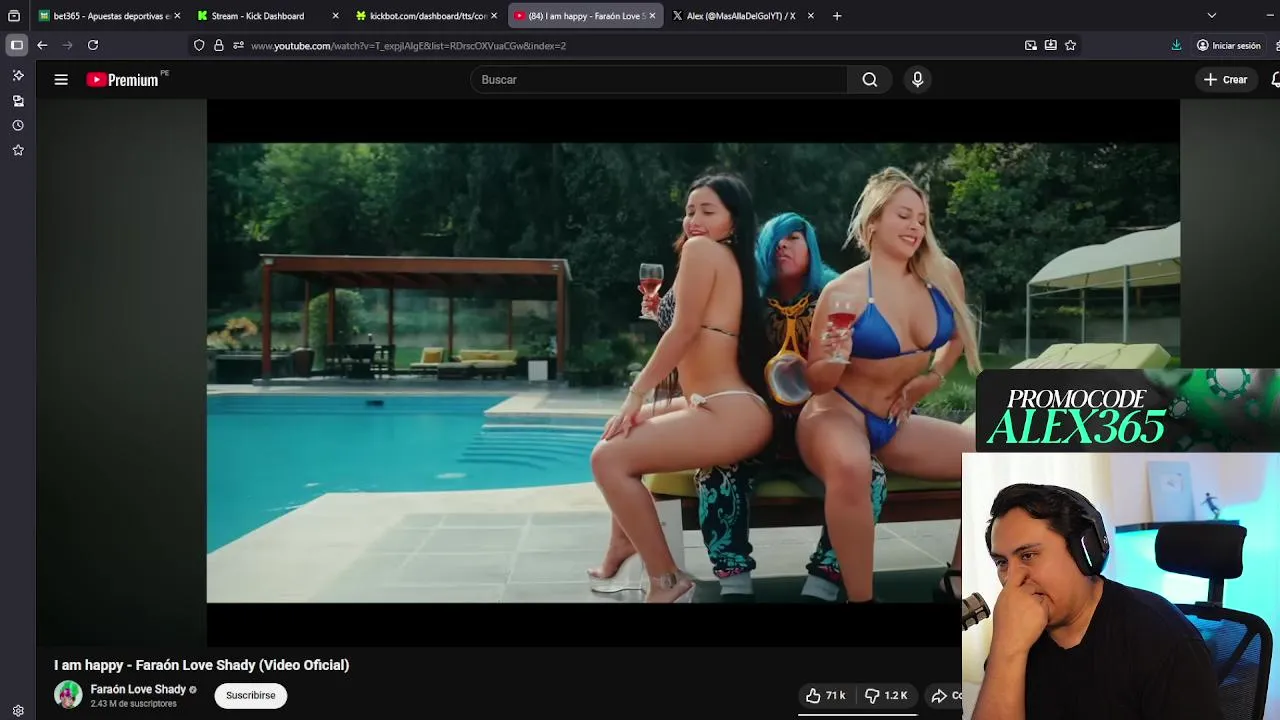Close the I am happy YouTube tab

click(x=652, y=16)
